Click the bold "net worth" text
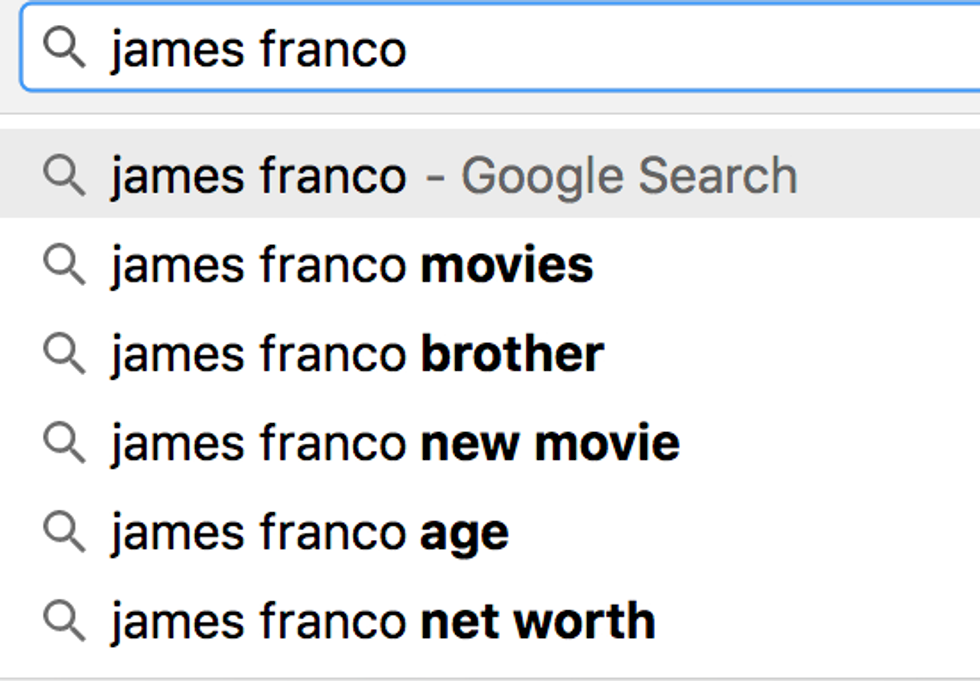This screenshot has width=980, height=681. point(538,621)
